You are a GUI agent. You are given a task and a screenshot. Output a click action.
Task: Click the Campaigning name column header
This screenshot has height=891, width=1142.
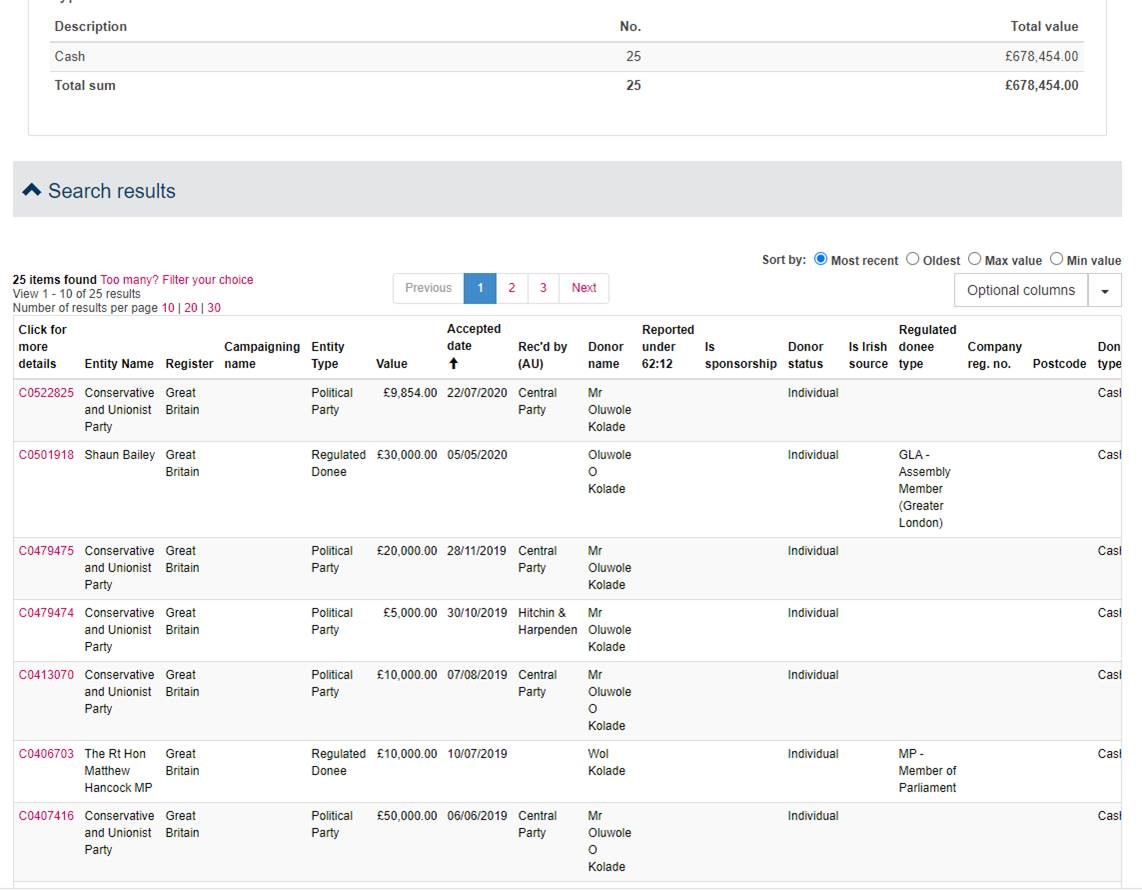point(261,355)
